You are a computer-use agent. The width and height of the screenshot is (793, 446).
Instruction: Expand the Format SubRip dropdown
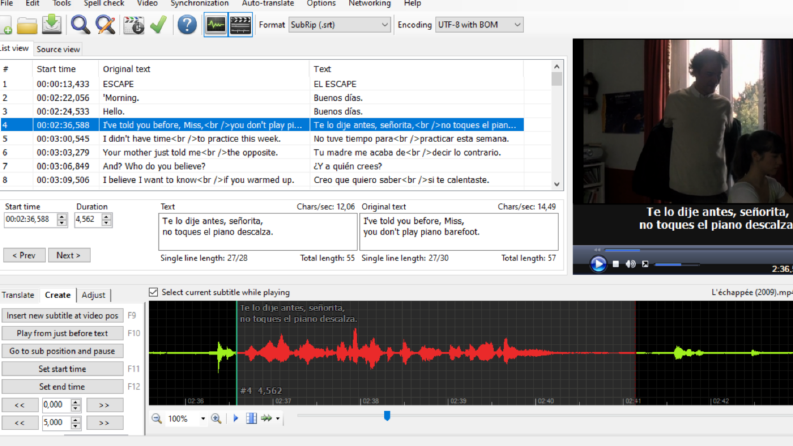pyautogui.click(x=339, y=24)
